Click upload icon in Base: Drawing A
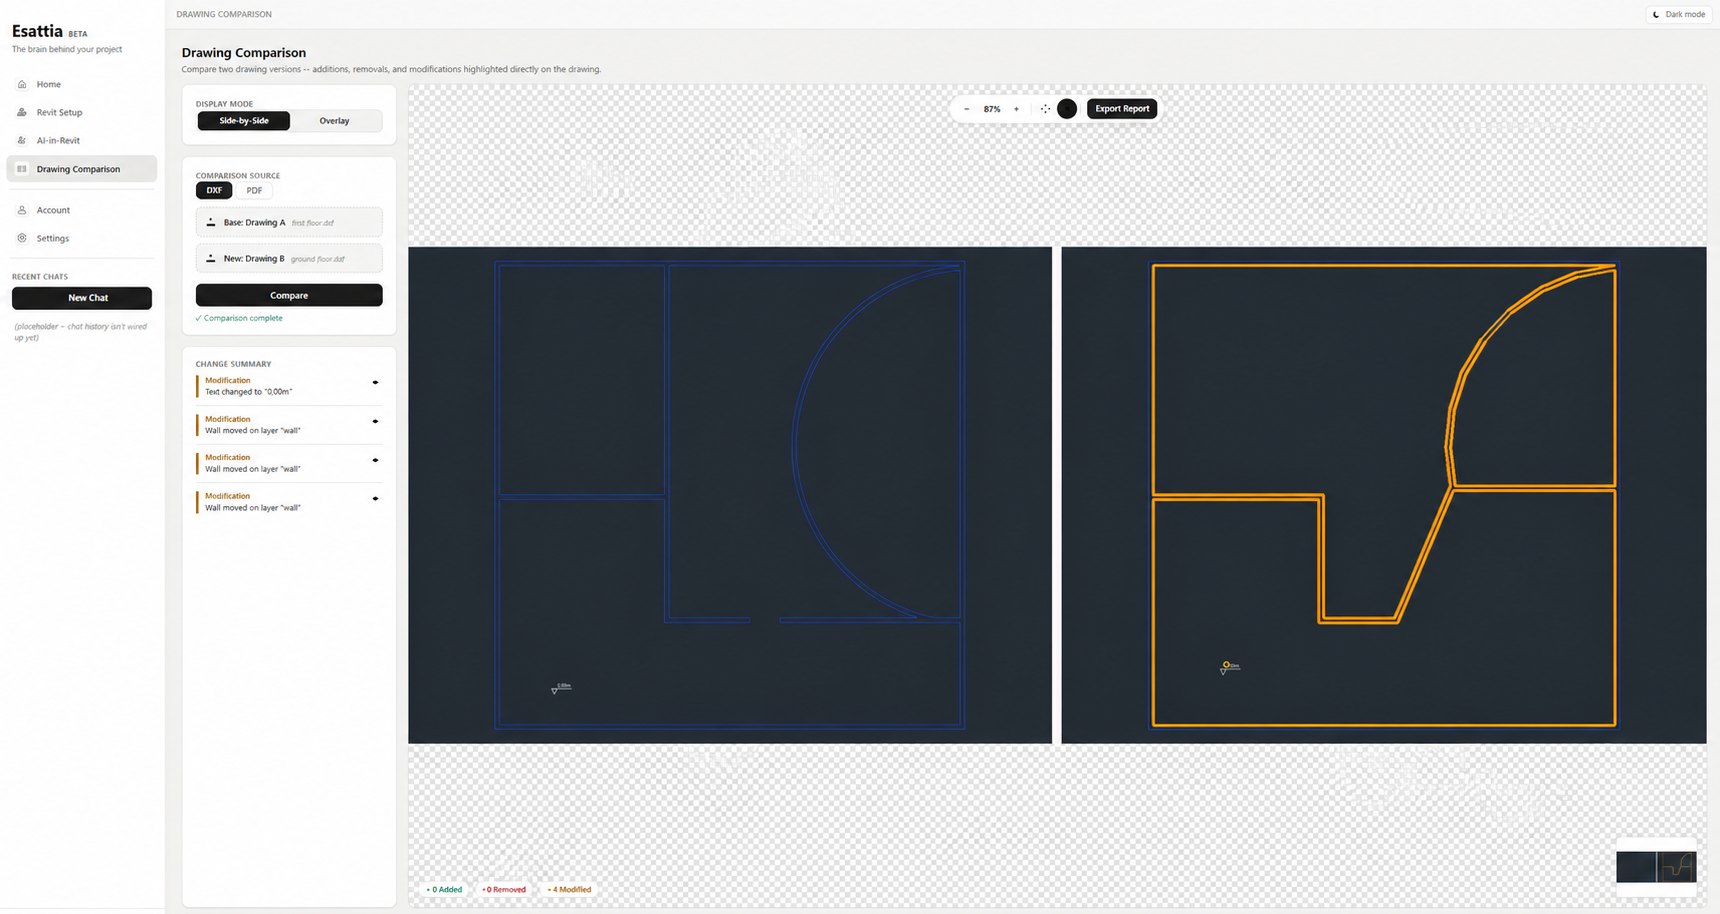Image resolution: width=1720 pixels, height=914 pixels. click(x=211, y=223)
